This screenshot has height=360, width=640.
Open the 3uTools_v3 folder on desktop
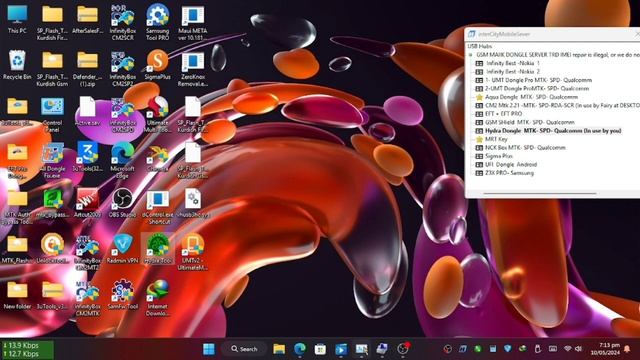coord(52,294)
